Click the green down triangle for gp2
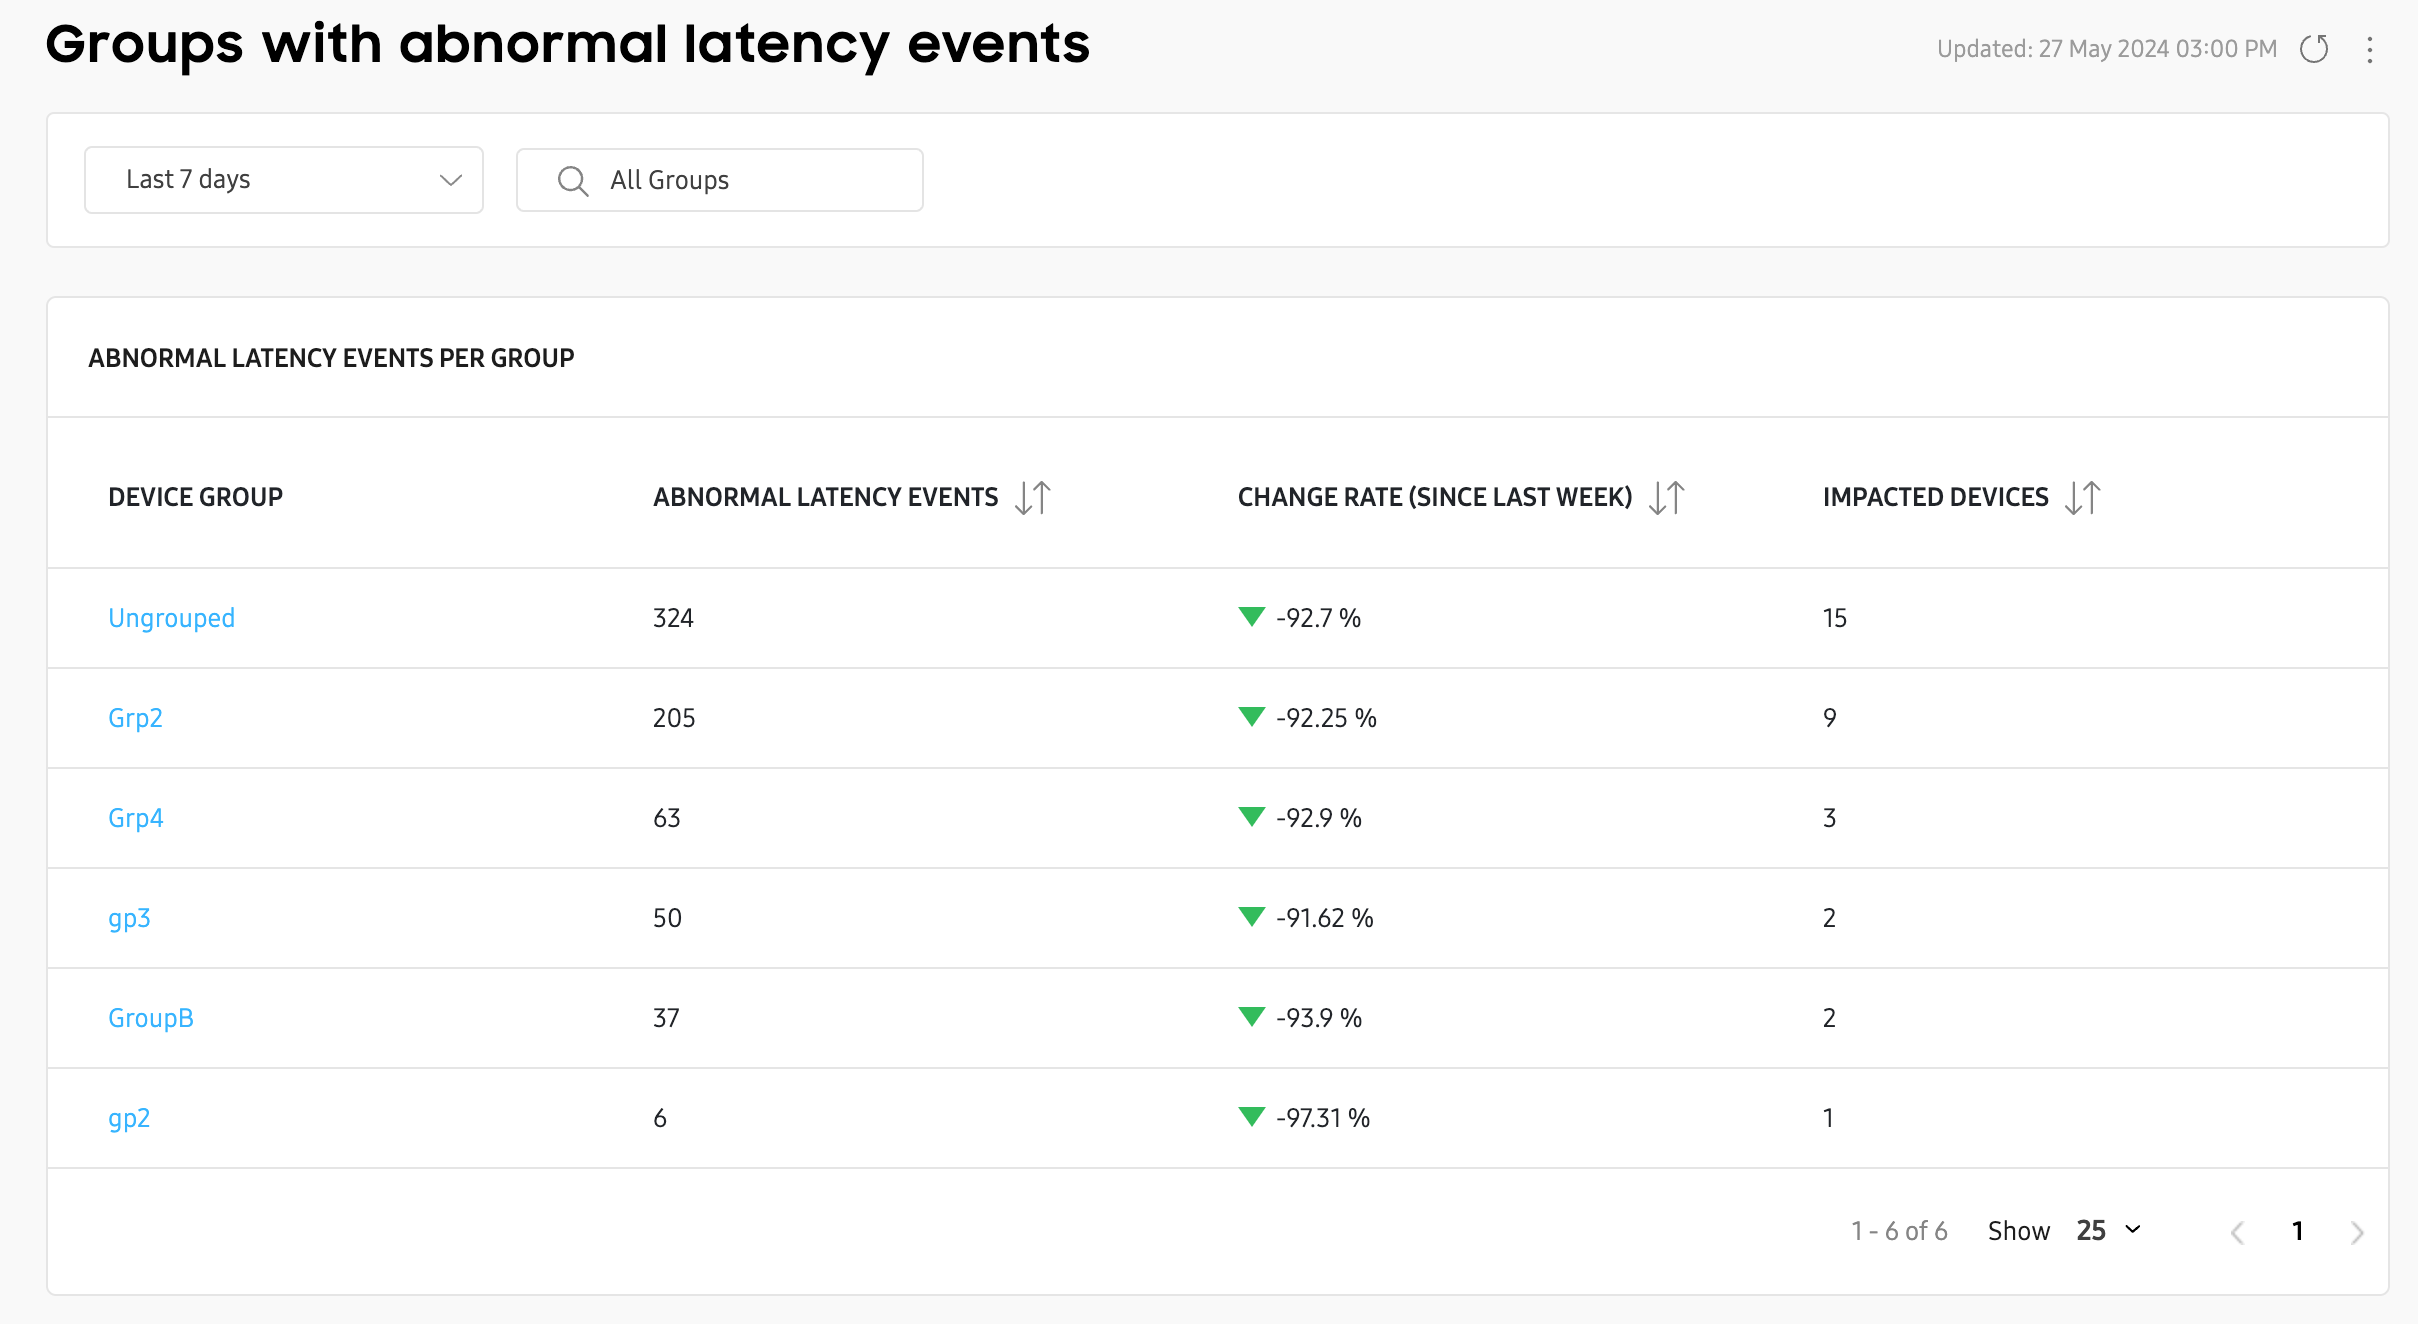 (x=1252, y=1117)
